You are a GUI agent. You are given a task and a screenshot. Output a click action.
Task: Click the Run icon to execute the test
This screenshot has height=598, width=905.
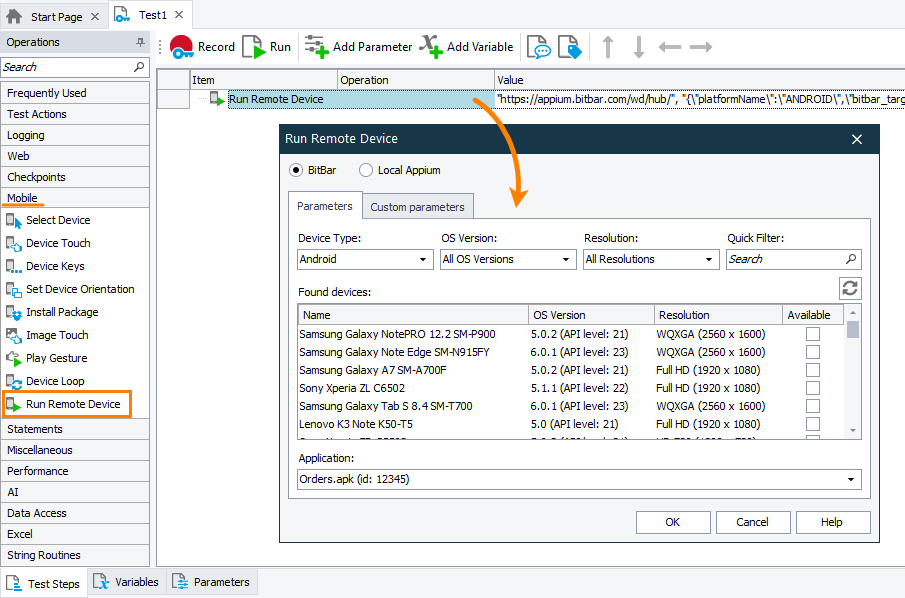tap(265, 46)
